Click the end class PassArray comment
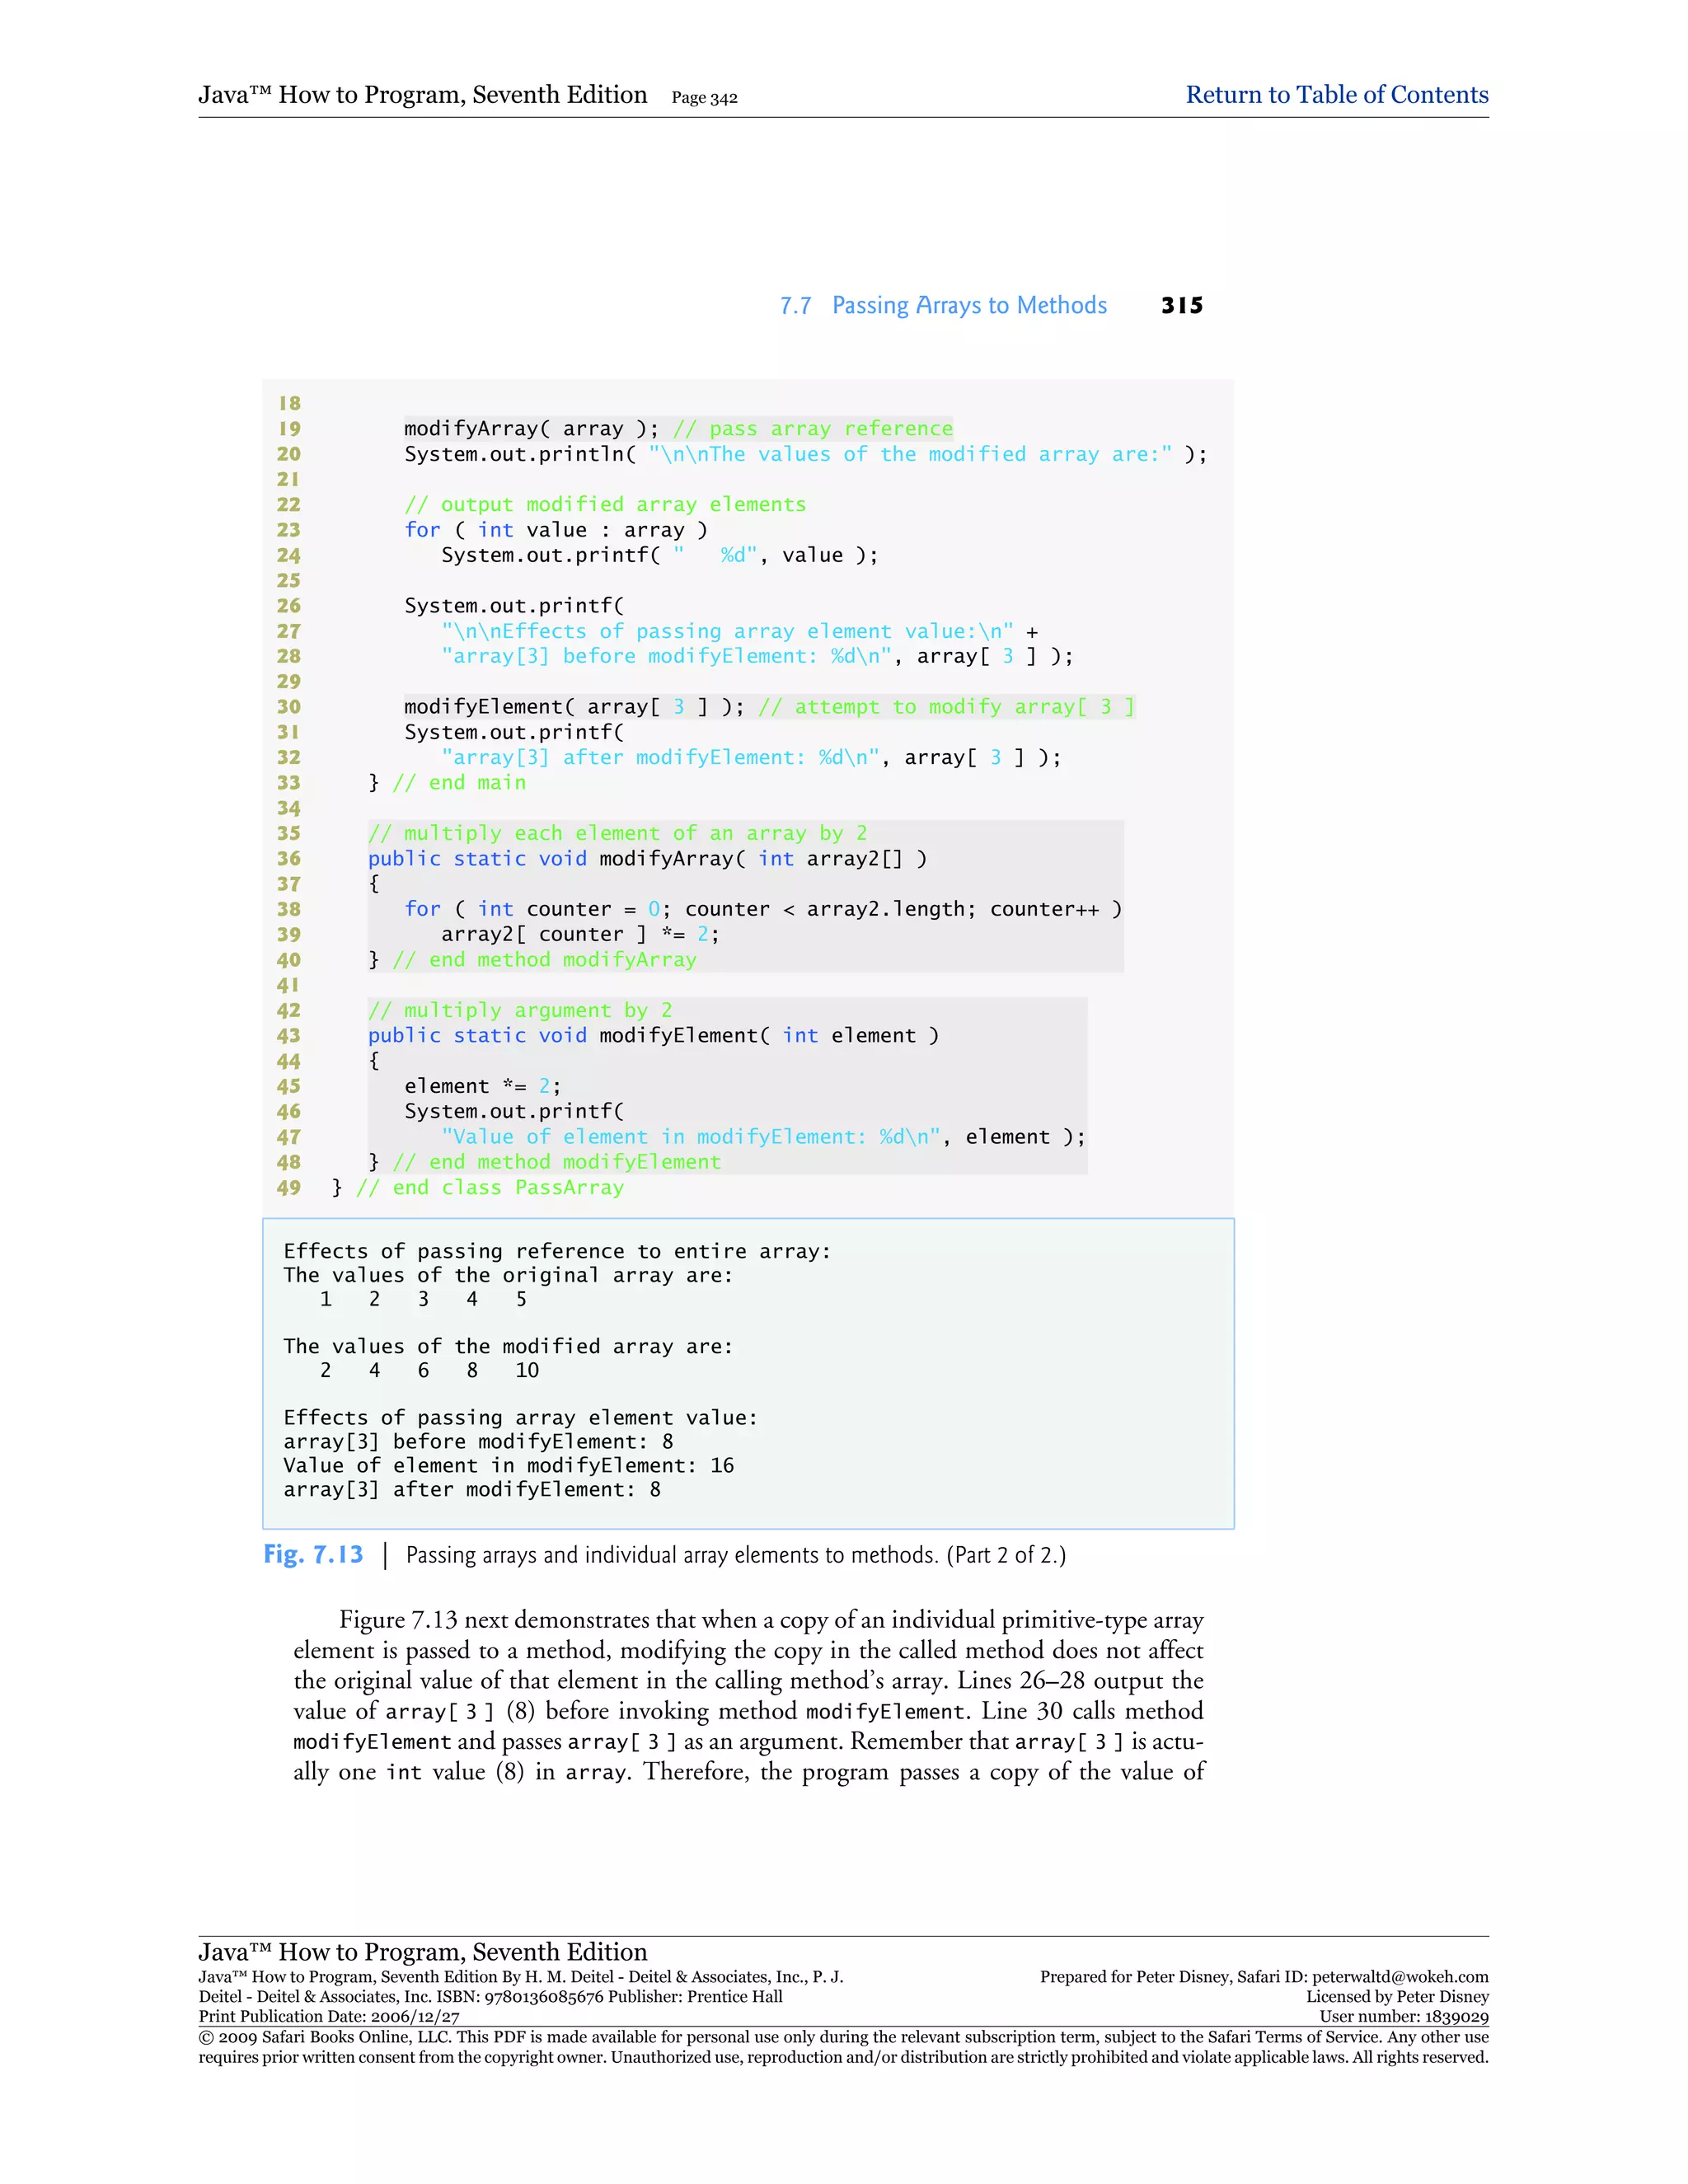 [489, 1188]
